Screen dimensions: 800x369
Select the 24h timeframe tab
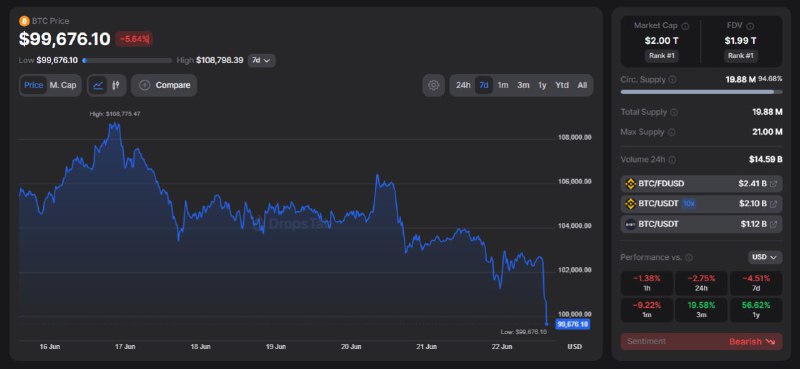[463, 85]
